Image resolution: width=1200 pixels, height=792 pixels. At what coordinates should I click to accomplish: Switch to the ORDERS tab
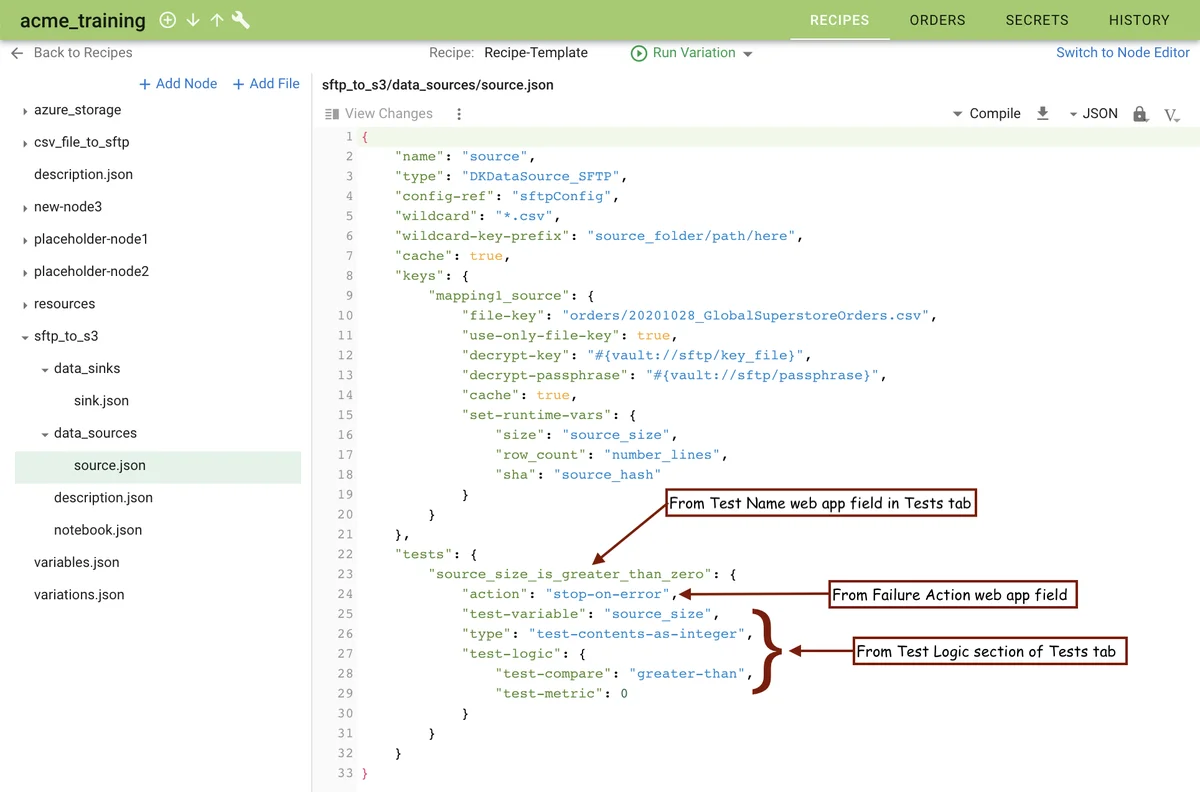pyautogui.click(x=937, y=20)
